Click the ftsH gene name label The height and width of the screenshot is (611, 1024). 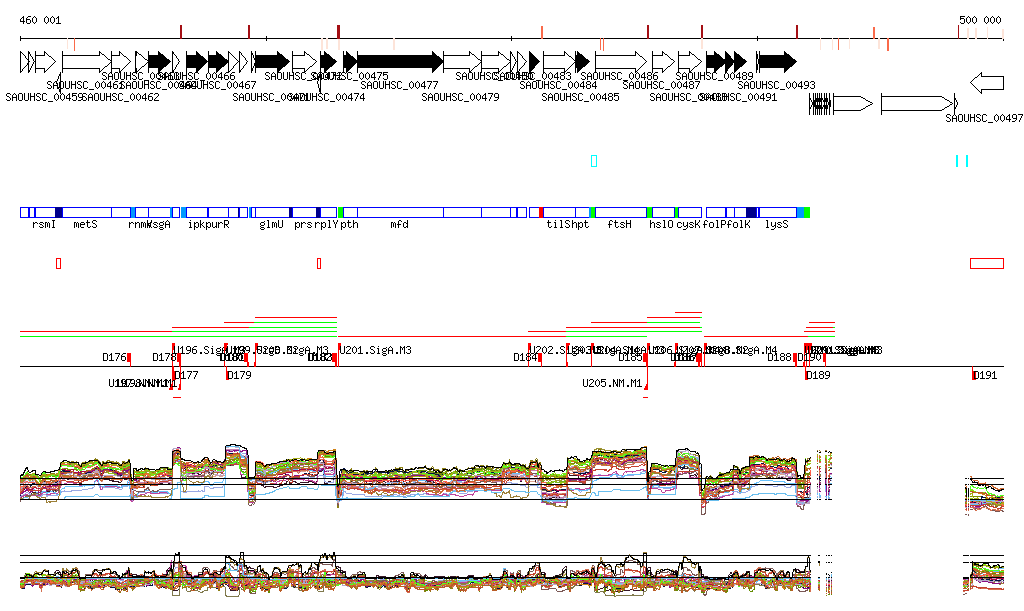pyautogui.click(x=620, y=225)
